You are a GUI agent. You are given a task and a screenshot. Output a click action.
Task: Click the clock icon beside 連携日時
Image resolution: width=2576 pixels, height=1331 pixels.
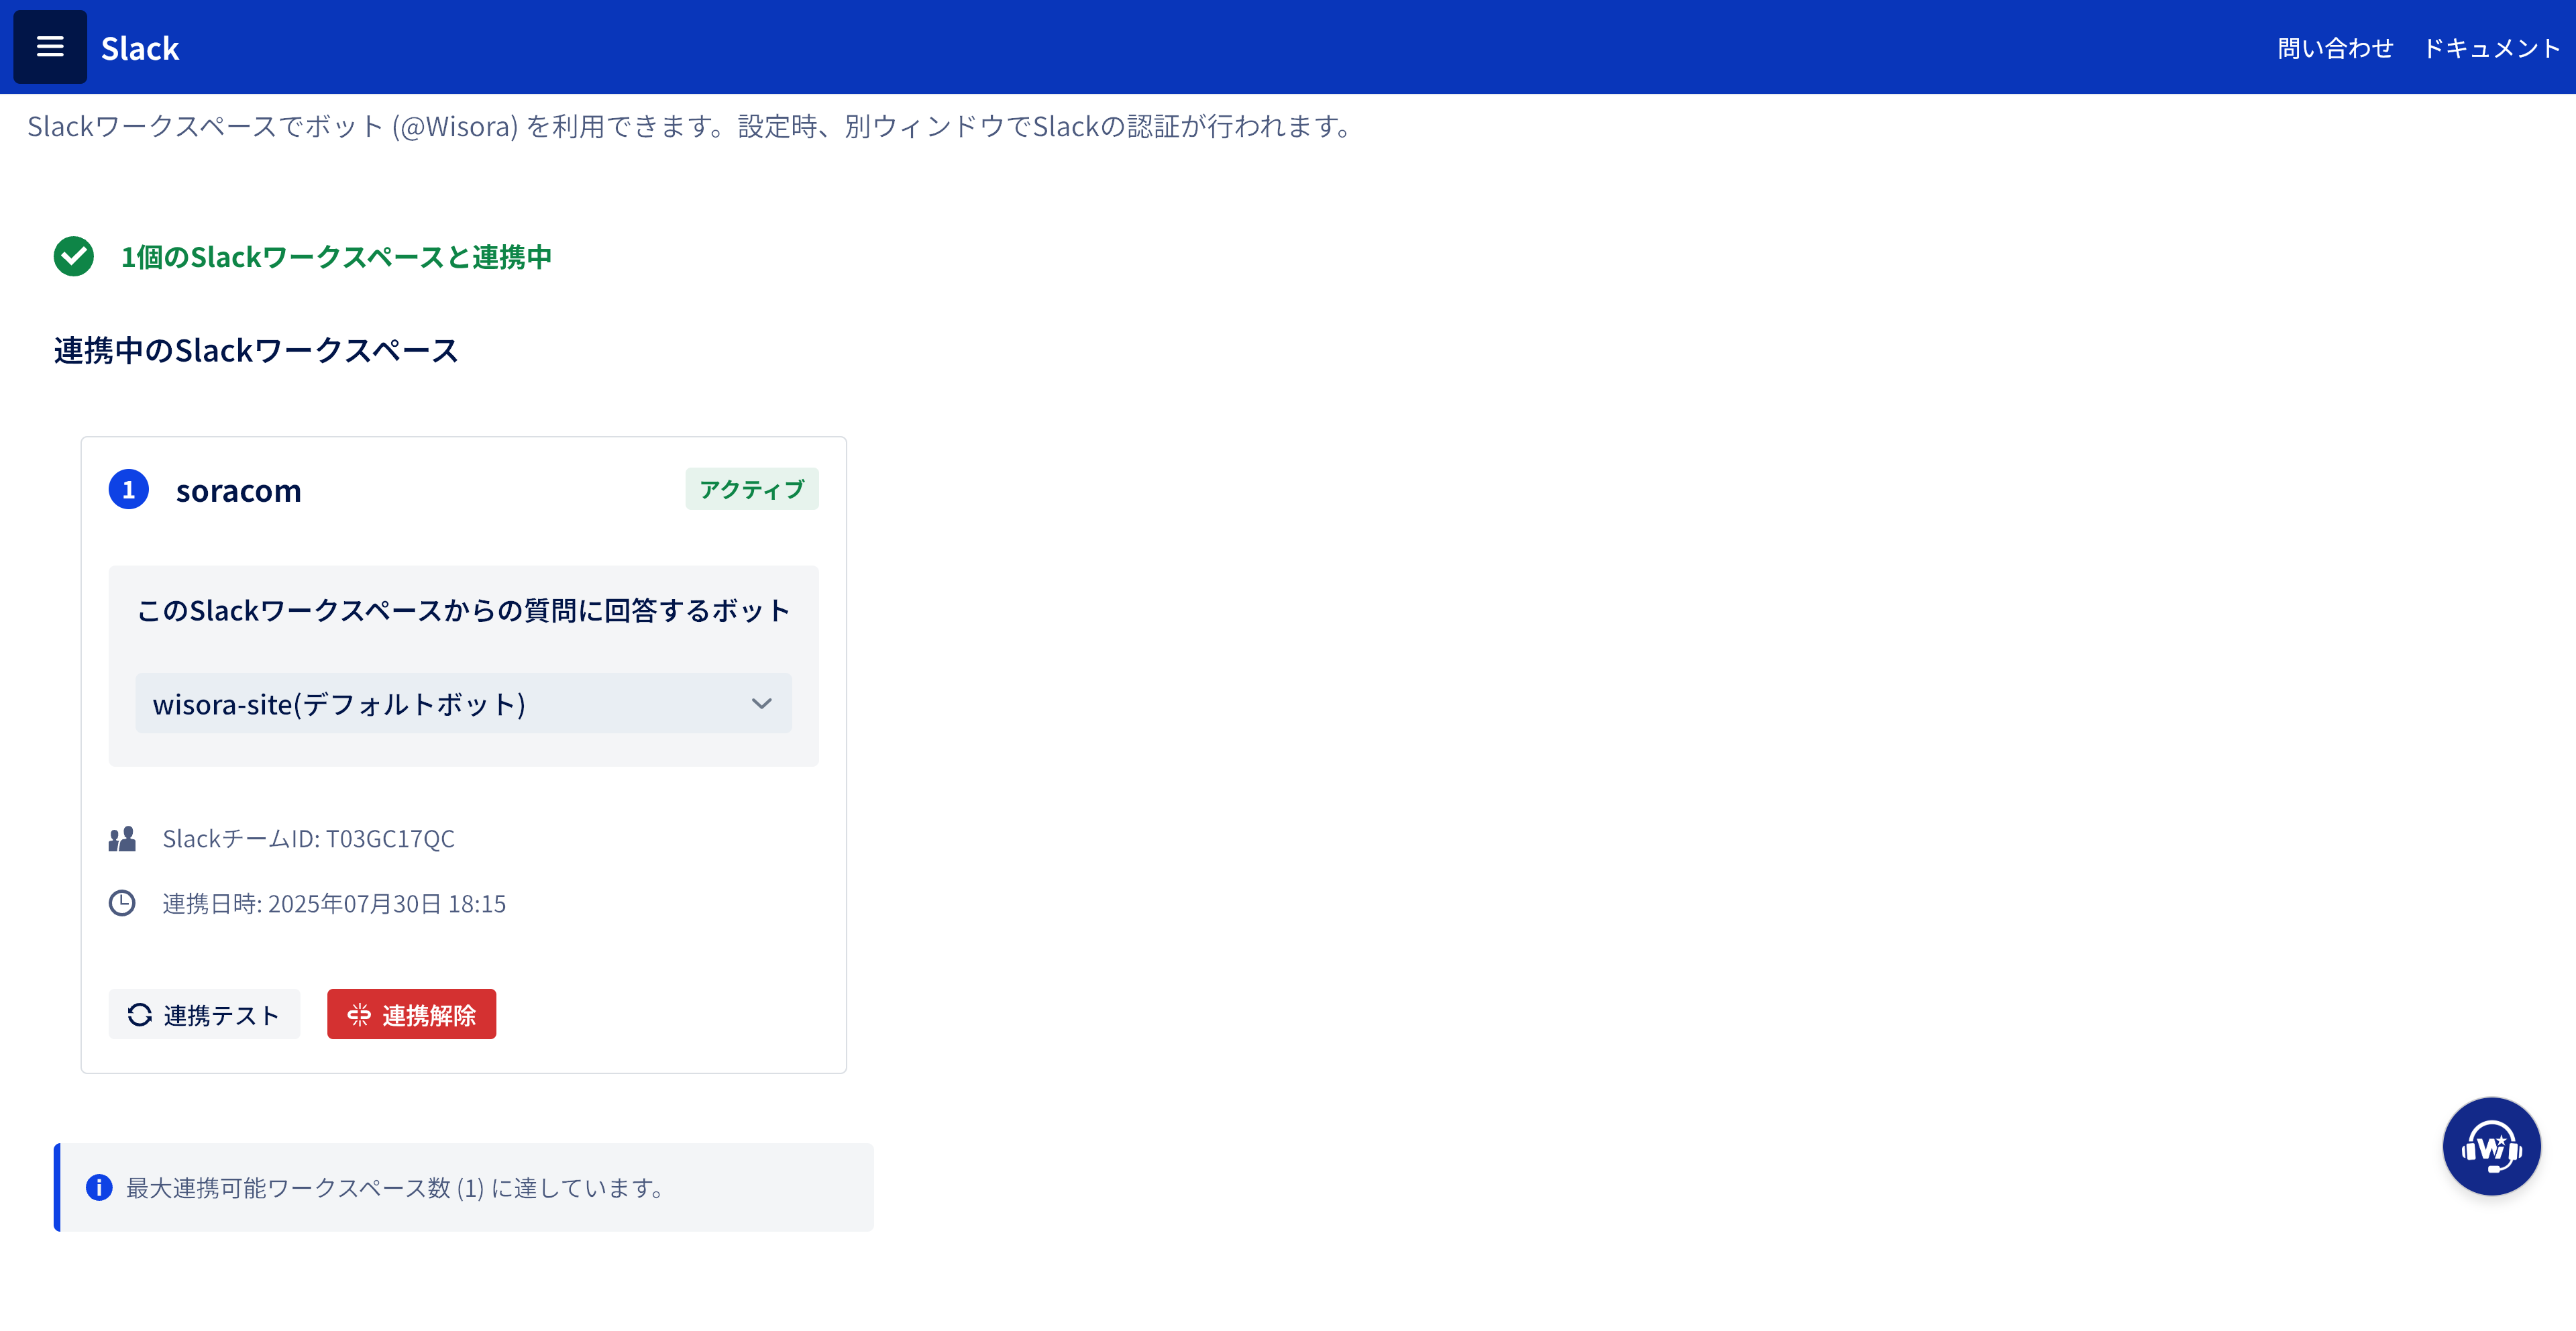point(122,904)
